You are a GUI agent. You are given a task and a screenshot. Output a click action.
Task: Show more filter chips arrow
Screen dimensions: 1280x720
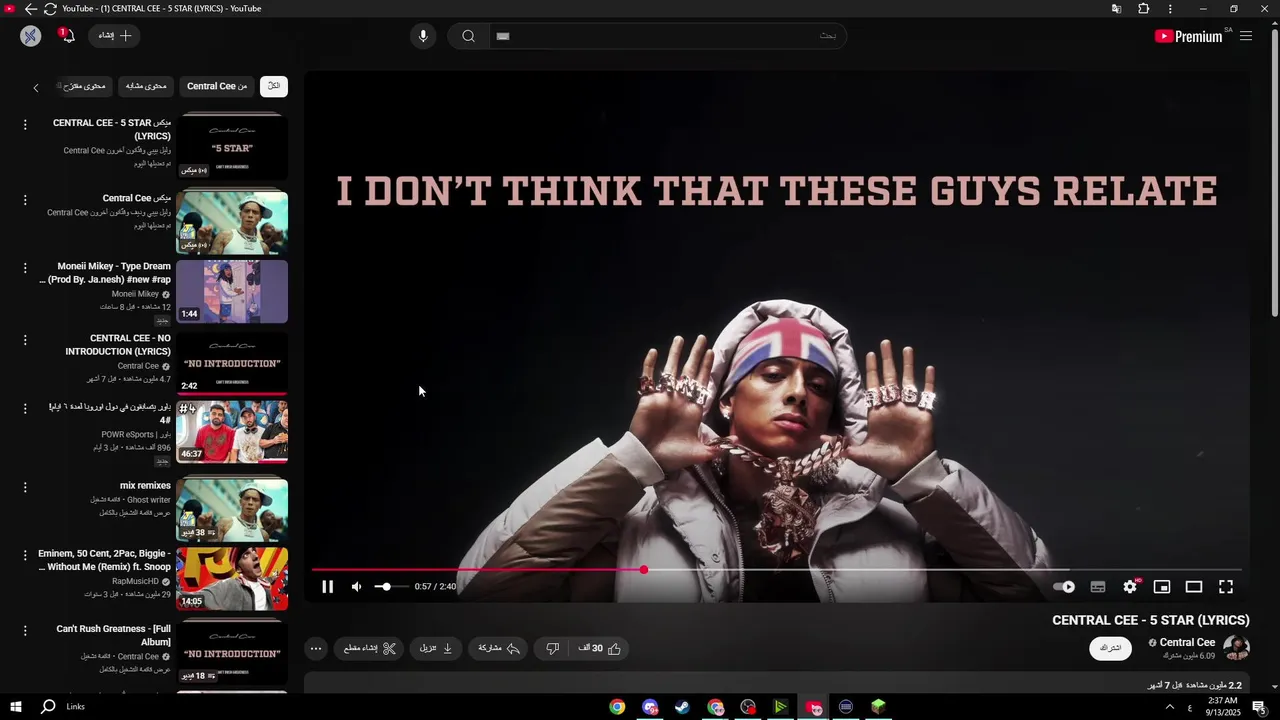36,88
